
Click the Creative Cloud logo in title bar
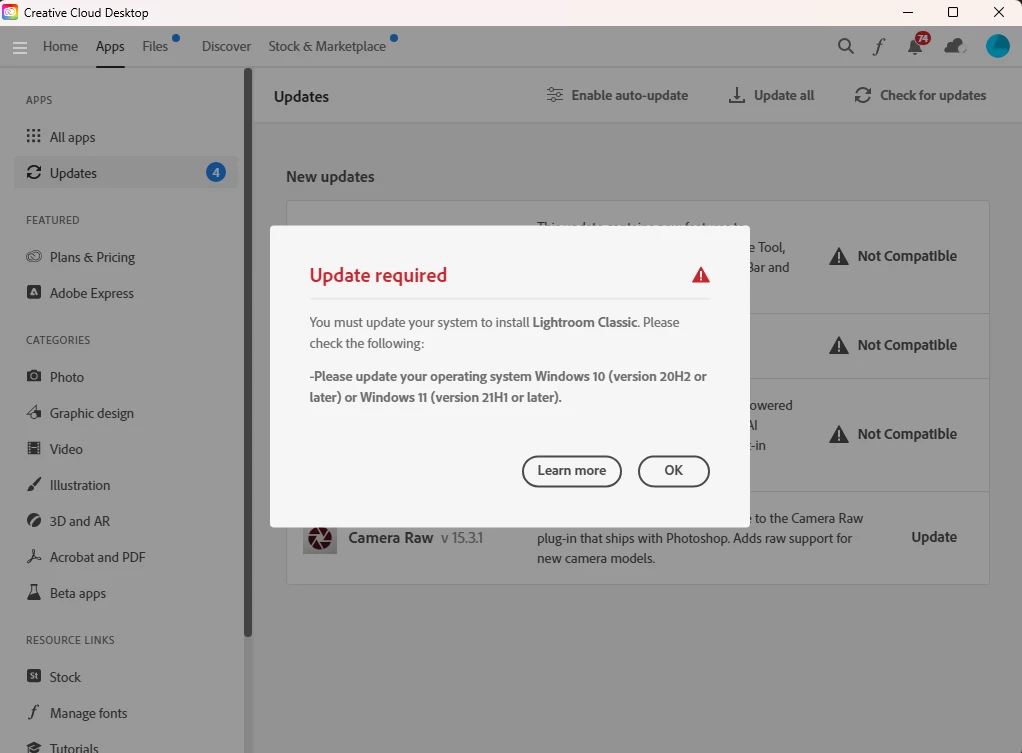(10, 12)
